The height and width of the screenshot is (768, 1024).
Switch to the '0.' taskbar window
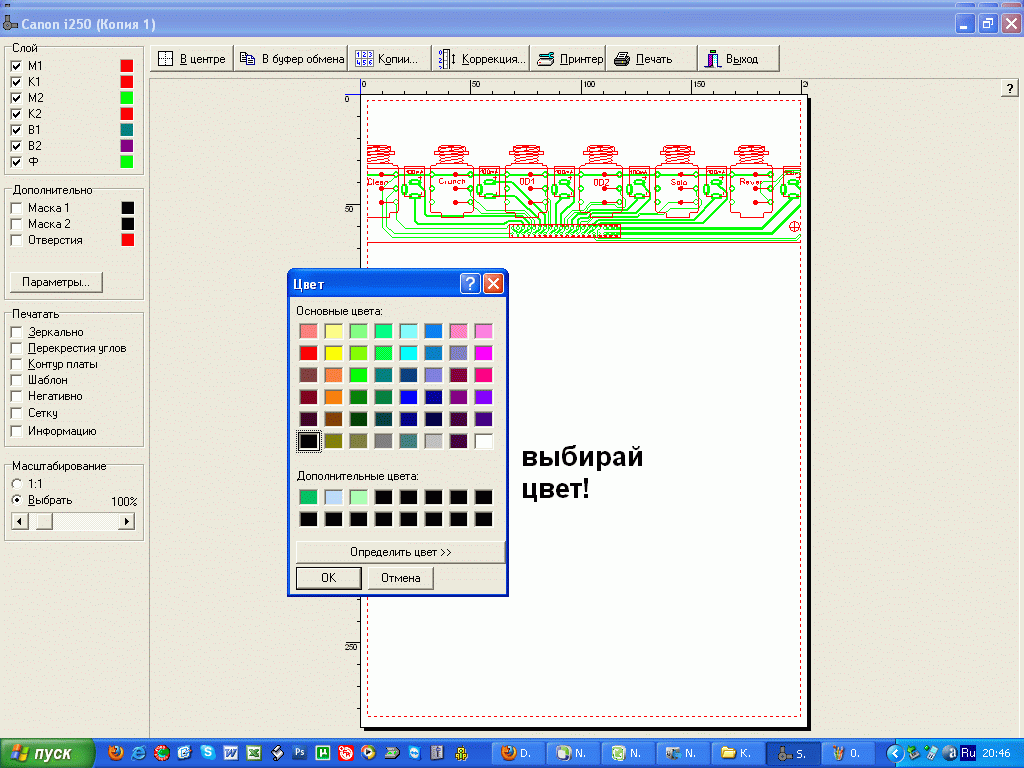click(846, 753)
